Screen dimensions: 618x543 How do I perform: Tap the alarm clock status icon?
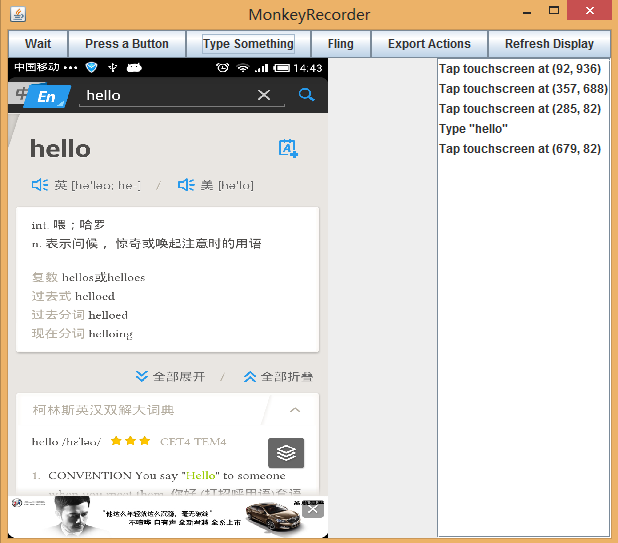[x=222, y=68]
